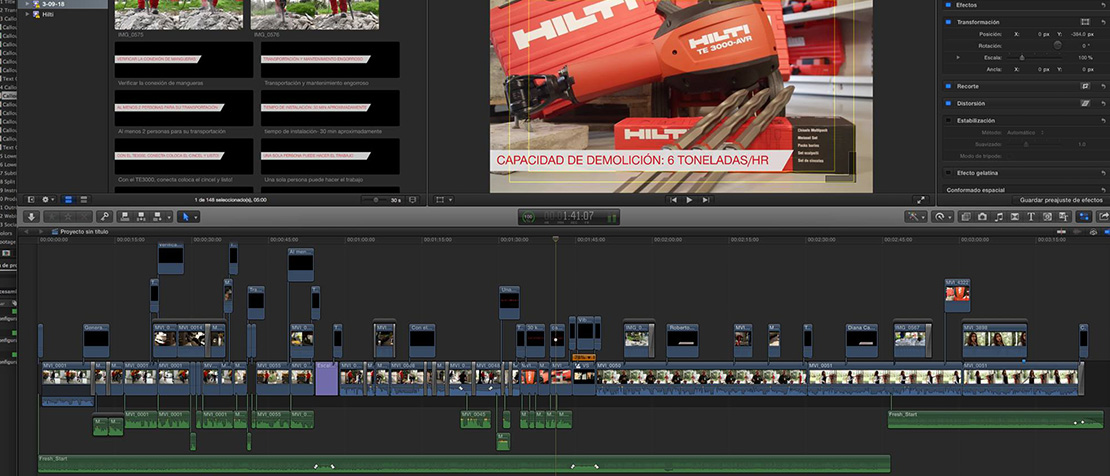Viewport: 1110px width, 476px height.
Task: Toggle timeline snapping button
Action: pos(1106,232)
